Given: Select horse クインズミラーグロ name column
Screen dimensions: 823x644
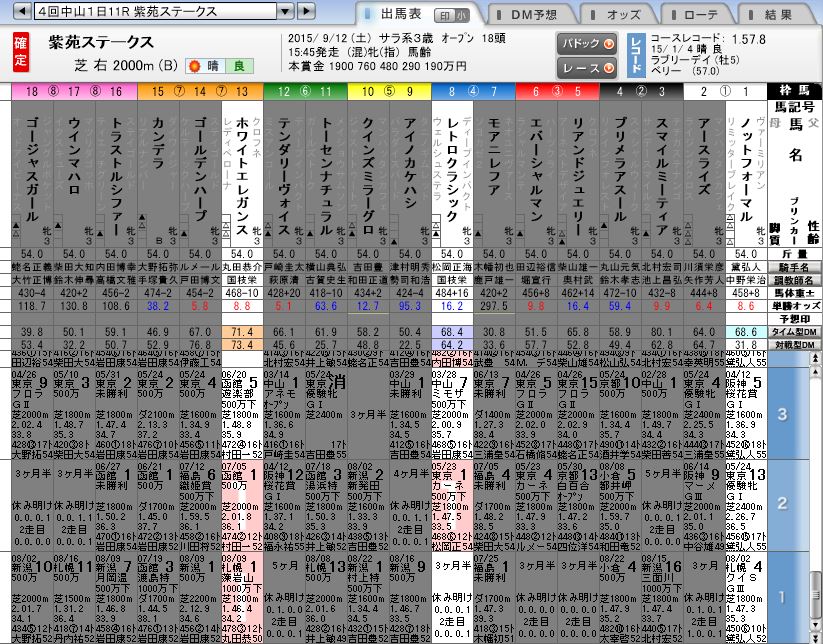Looking at the screenshot, I should pos(368,175).
